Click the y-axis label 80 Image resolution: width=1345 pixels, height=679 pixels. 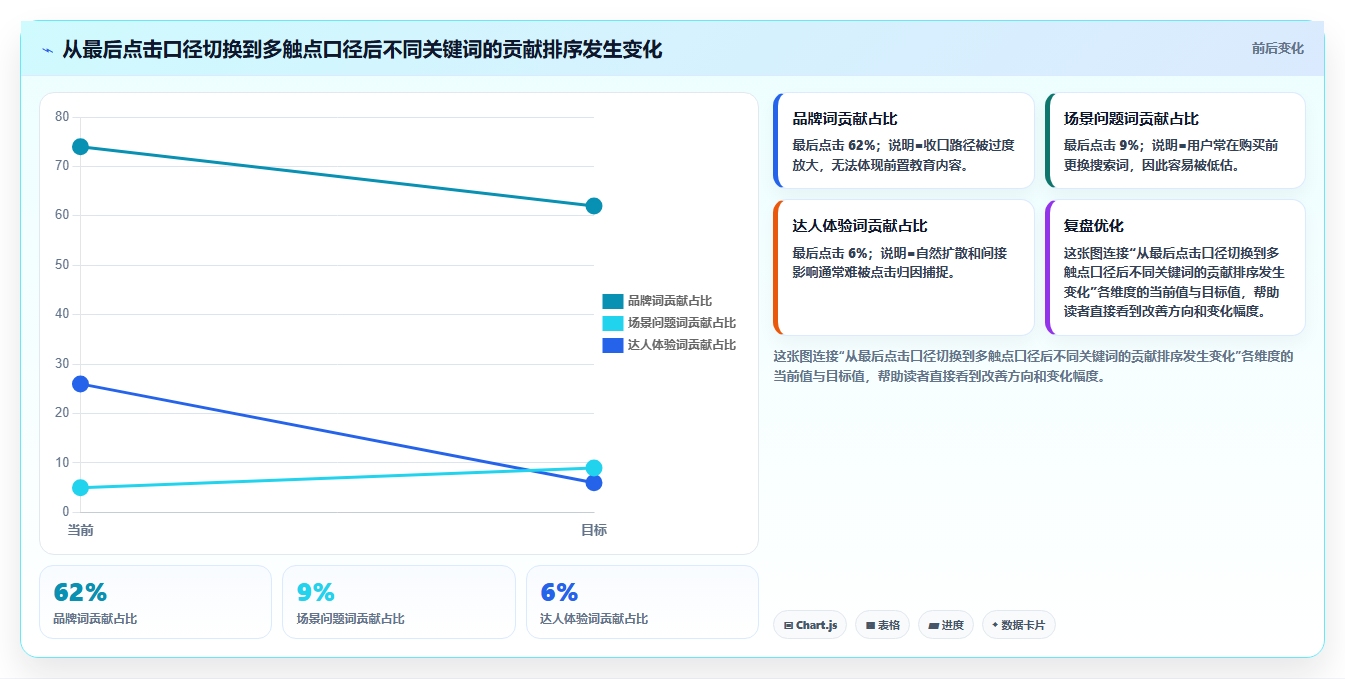pyautogui.click(x=62, y=117)
